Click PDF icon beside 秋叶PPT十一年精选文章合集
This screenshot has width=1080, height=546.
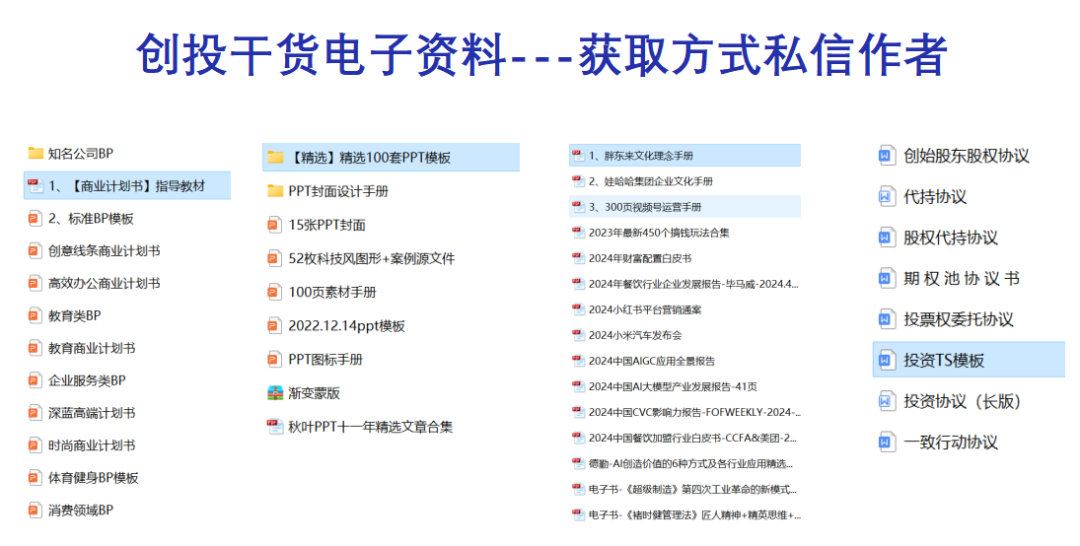[276, 427]
